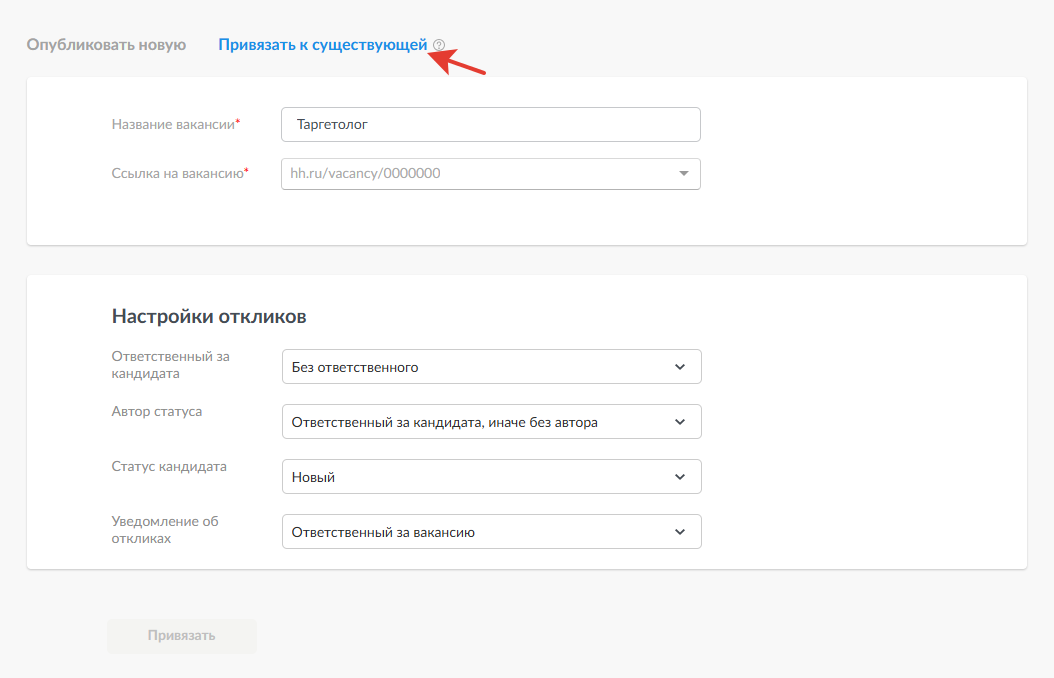Click the help question mark icon beside Привязать к существующей

[x=439, y=45]
